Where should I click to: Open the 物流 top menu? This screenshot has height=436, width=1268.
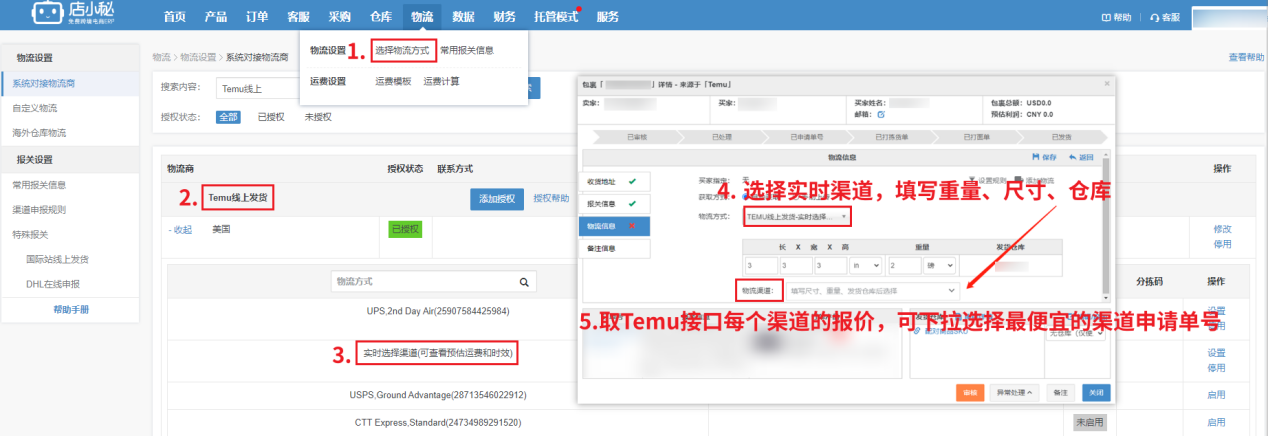(x=422, y=17)
